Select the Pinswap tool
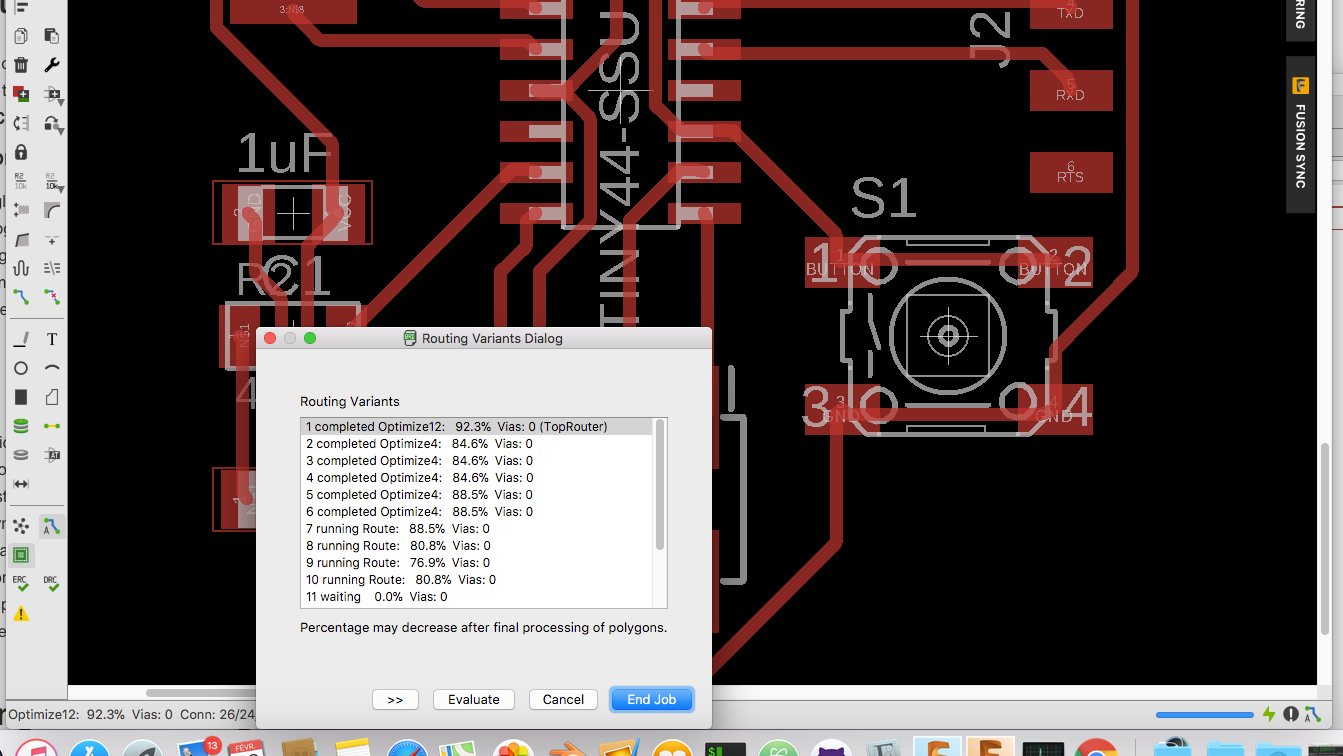The image size is (1343, 756). coord(20,123)
